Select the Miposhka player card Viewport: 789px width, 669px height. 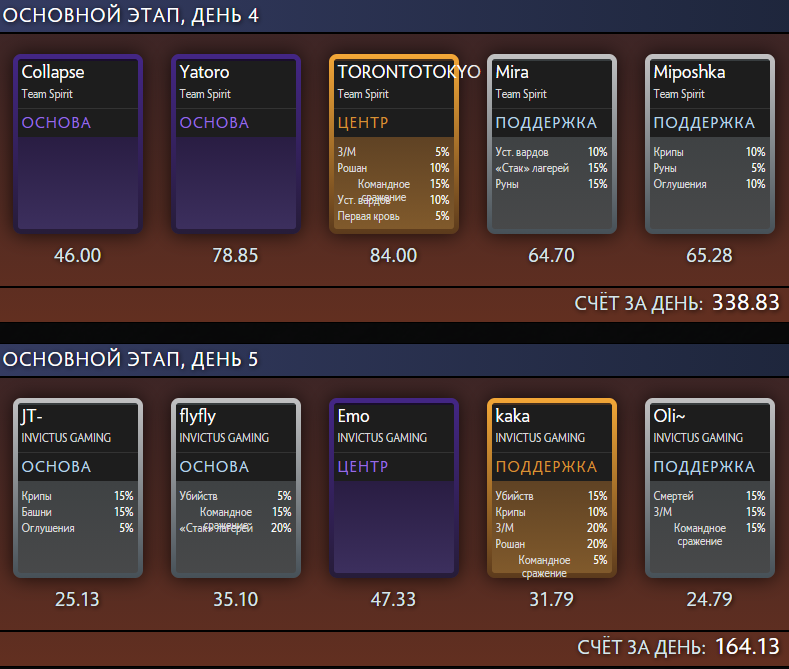pos(710,144)
